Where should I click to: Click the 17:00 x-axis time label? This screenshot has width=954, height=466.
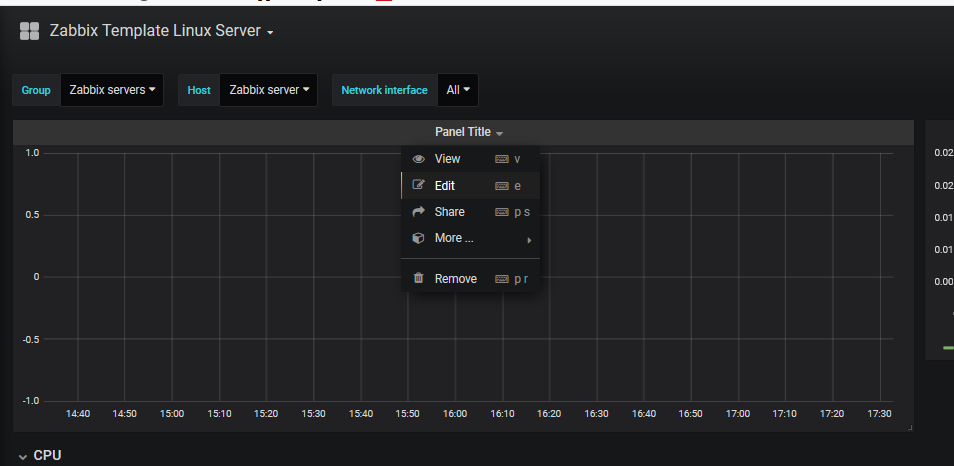737,414
